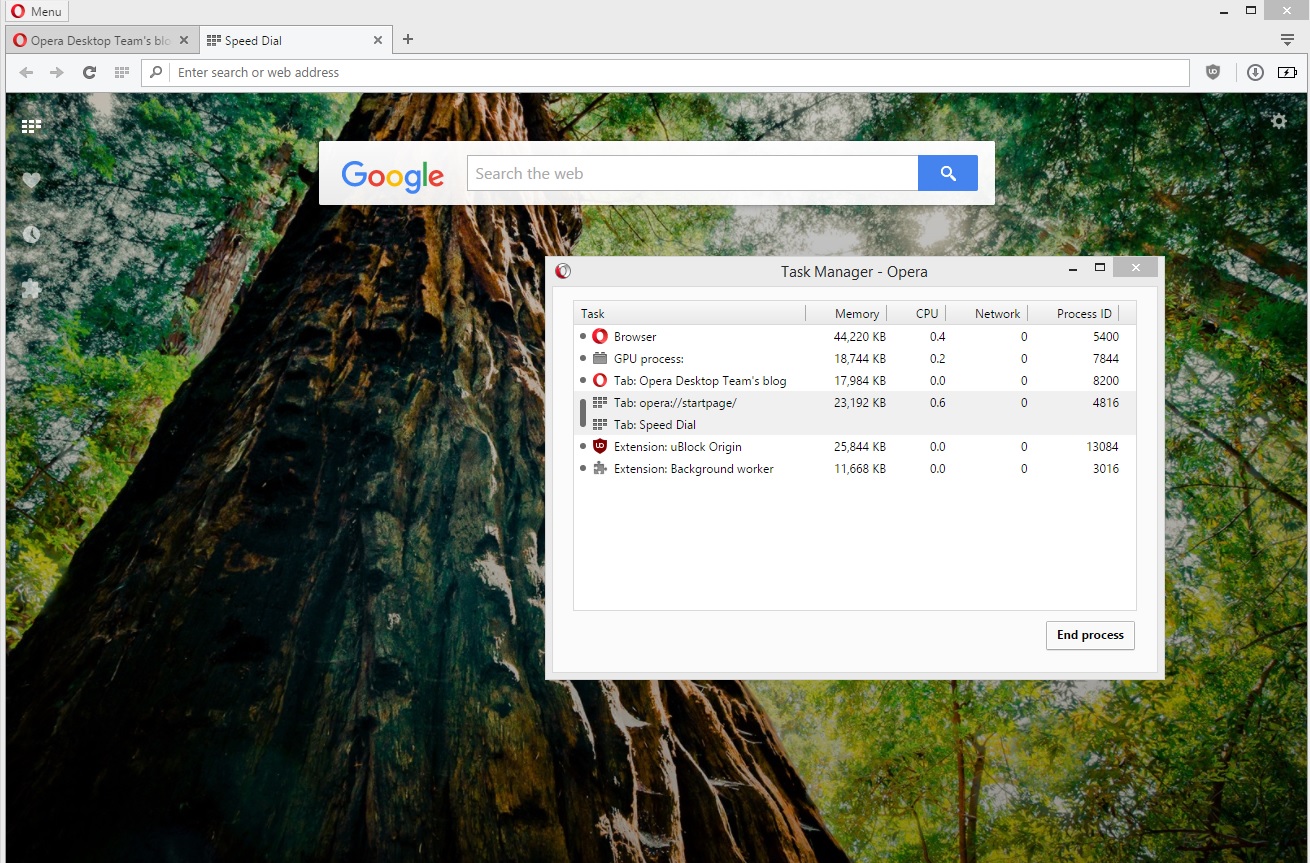Select Extension: Background worker task
Viewport: 1310px width, 863px height.
pyautogui.click(x=854, y=469)
